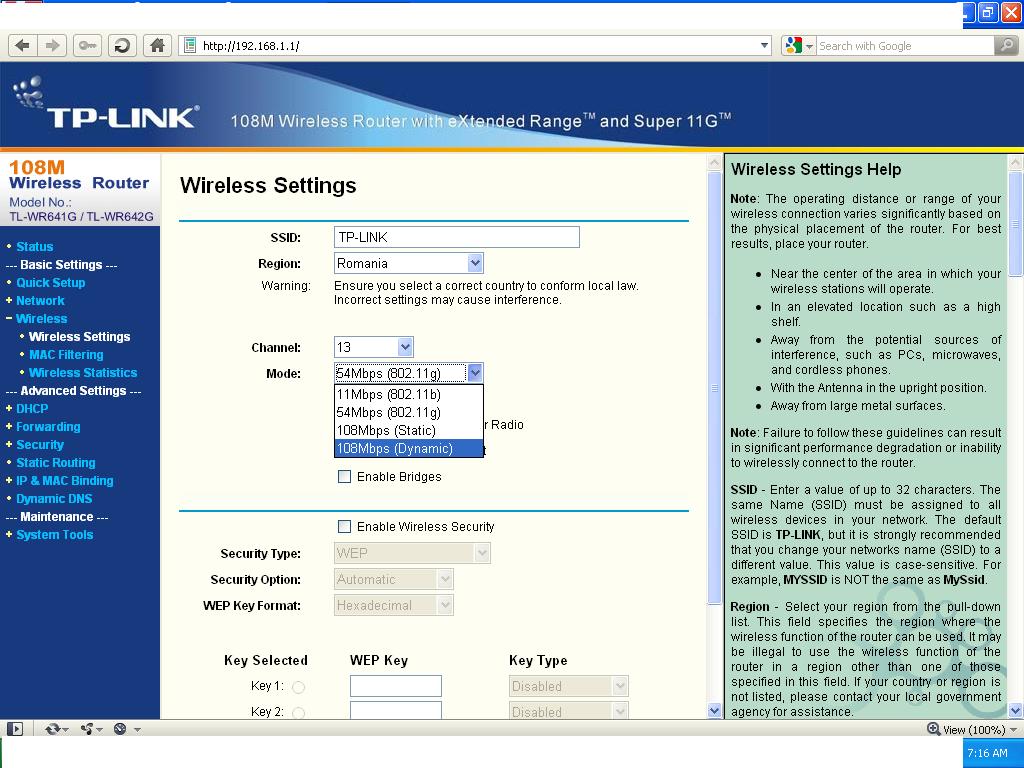Image resolution: width=1024 pixels, height=768 pixels.
Task: Expand the DHCP sidebar menu
Action: [x=32, y=409]
